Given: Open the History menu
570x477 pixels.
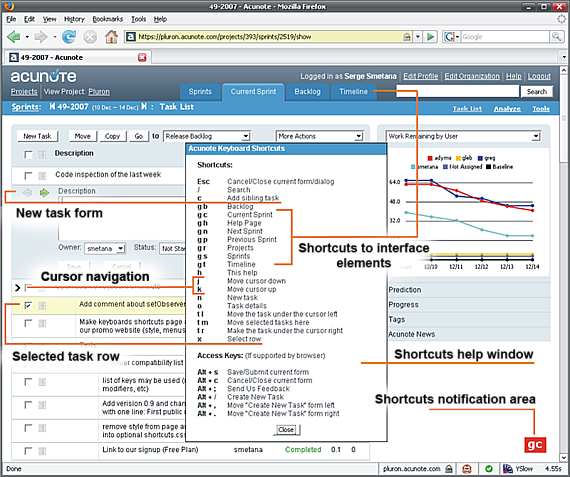Looking at the screenshot, I should tap(74, 19).
